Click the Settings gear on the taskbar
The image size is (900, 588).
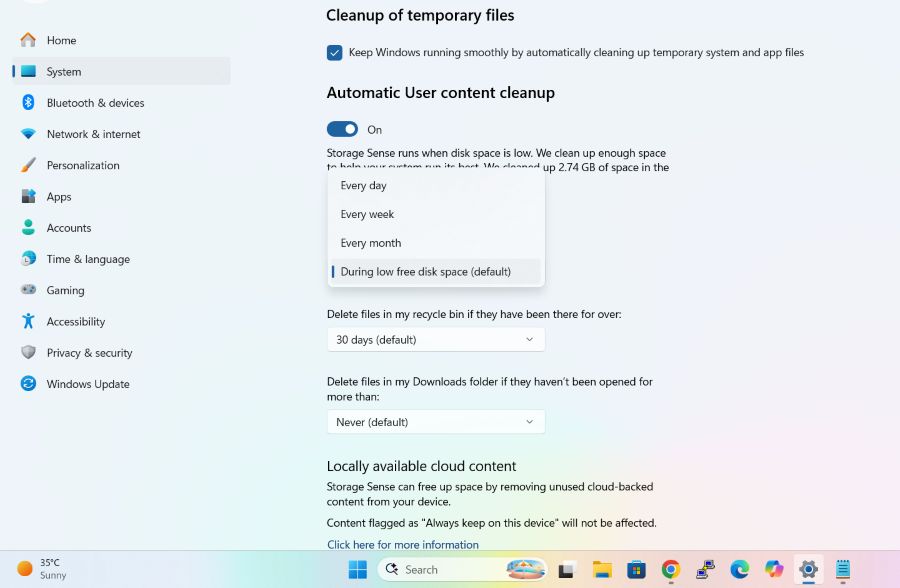(808, 570)
